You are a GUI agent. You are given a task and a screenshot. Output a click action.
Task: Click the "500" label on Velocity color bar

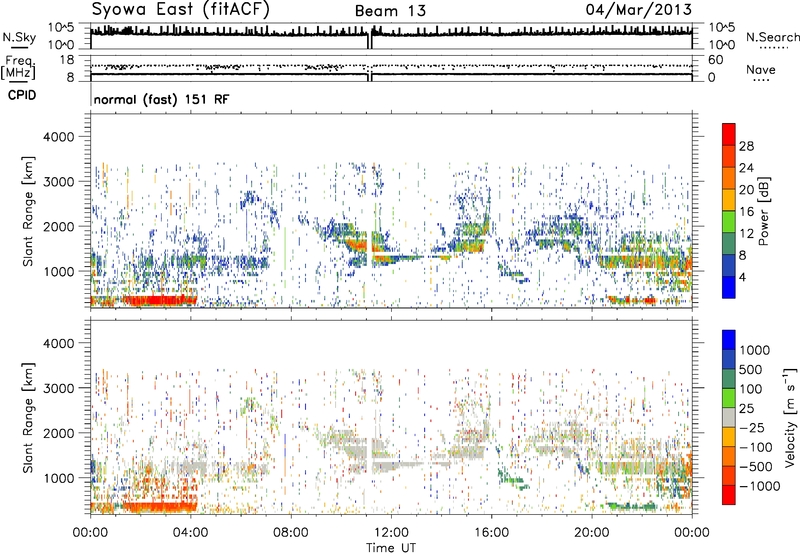(x=751, y=369)
